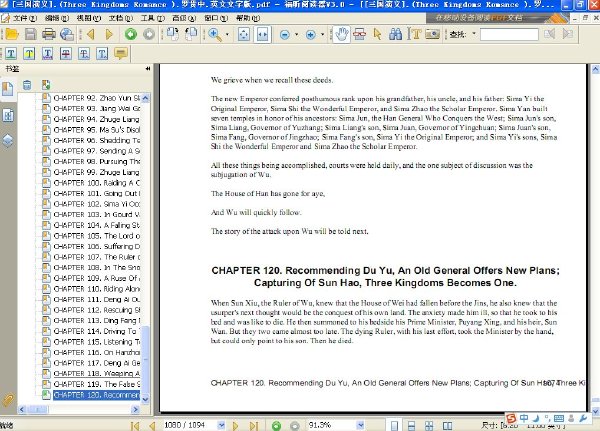Click the Open file folder icon

(12, 34)
